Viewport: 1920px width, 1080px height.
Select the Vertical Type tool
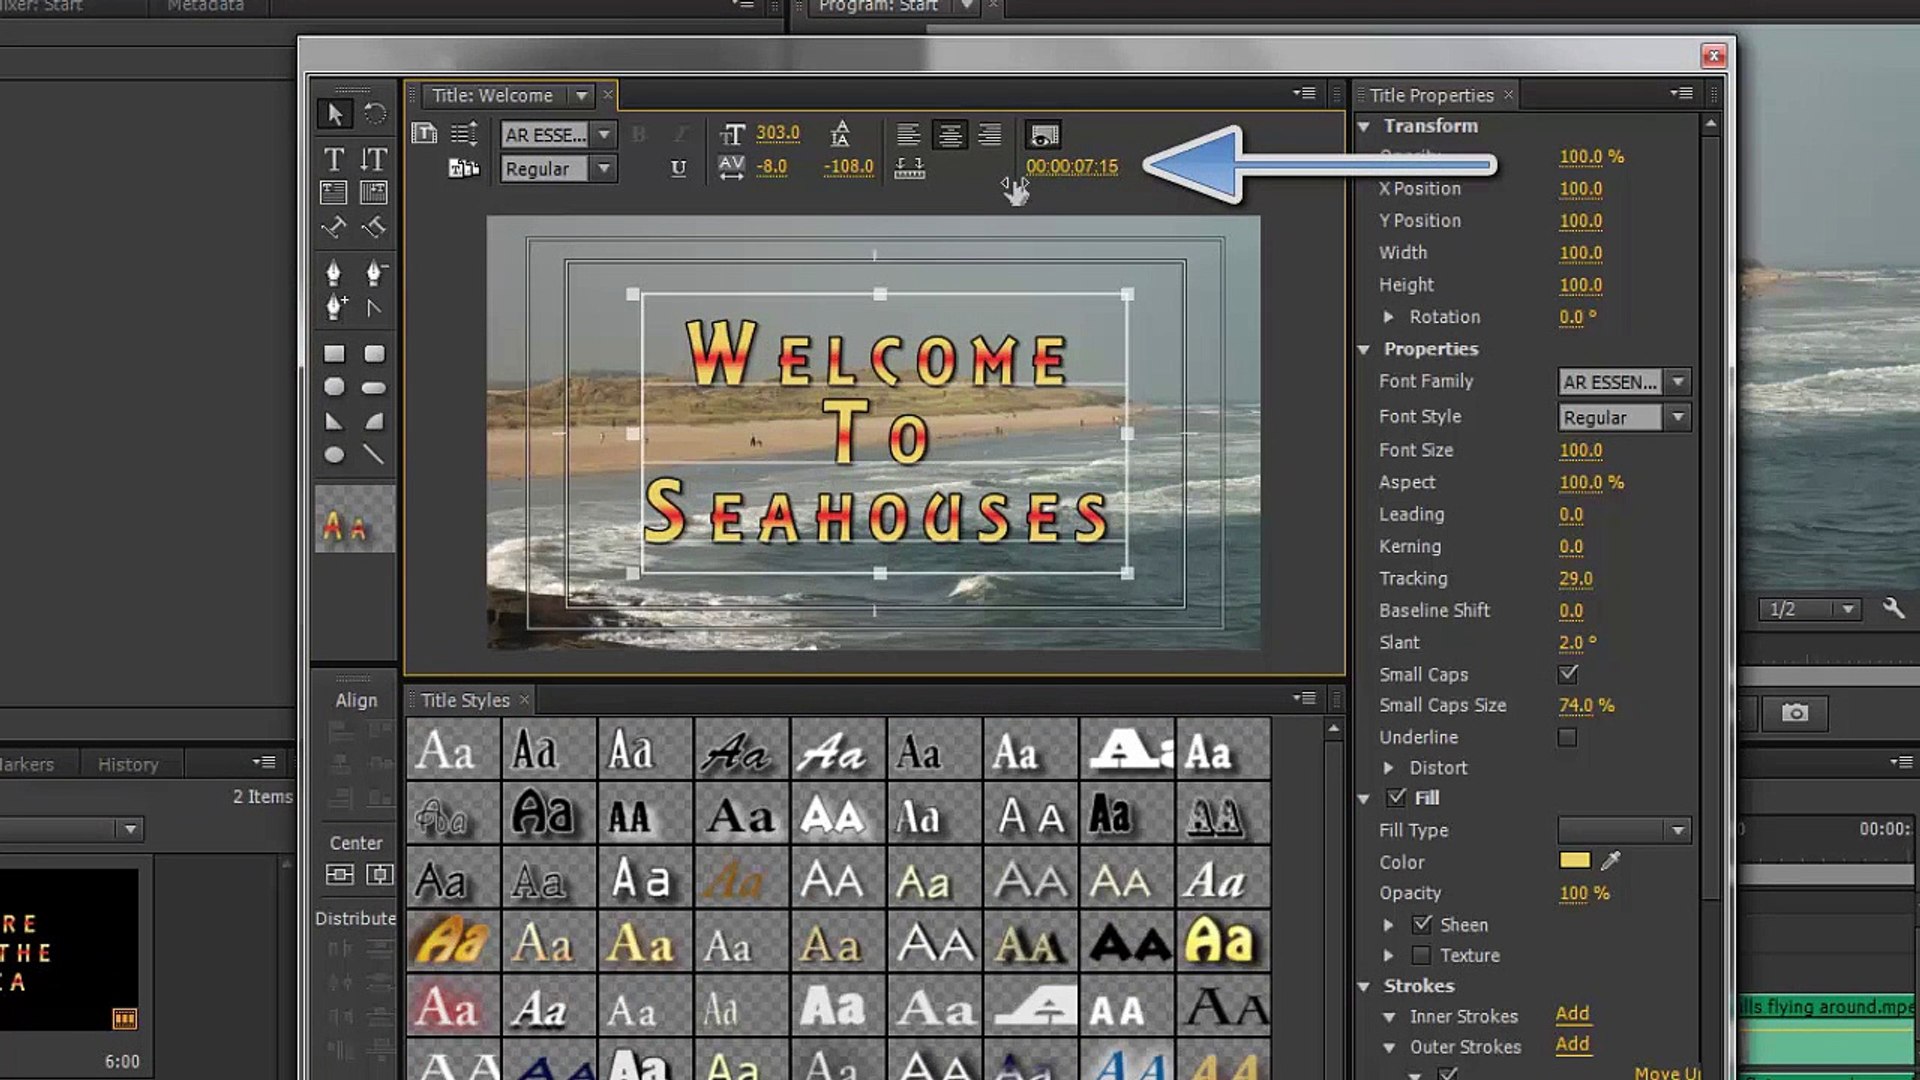374,159
